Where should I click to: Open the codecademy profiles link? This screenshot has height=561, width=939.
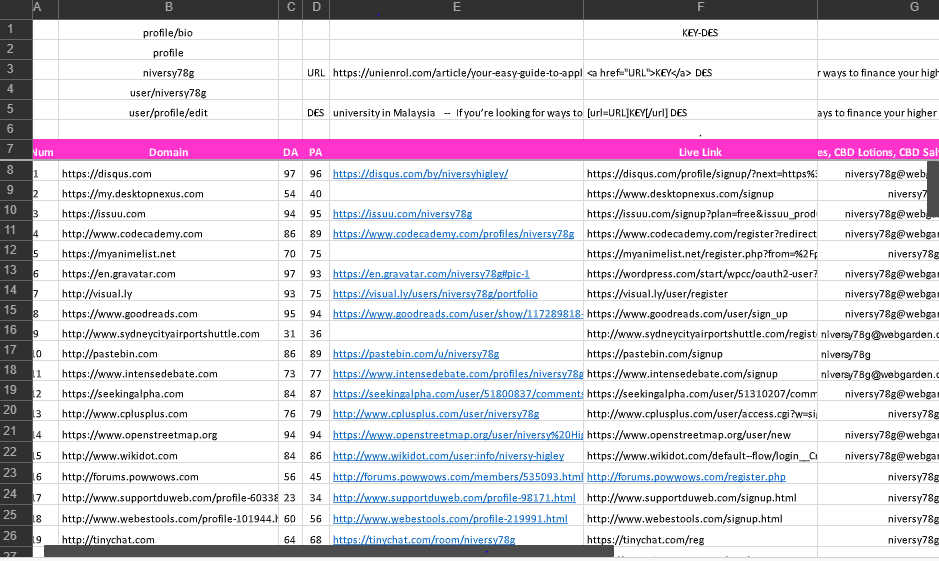[x=453, y=233]
